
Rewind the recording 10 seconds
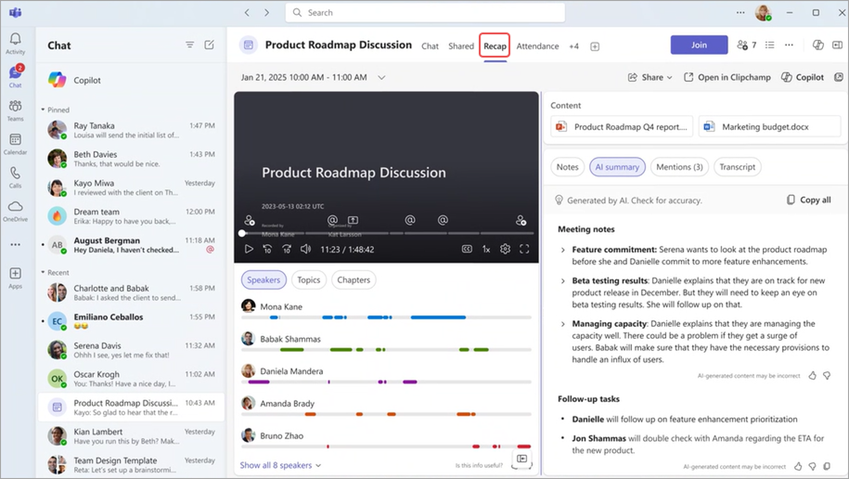click(267, 249)
